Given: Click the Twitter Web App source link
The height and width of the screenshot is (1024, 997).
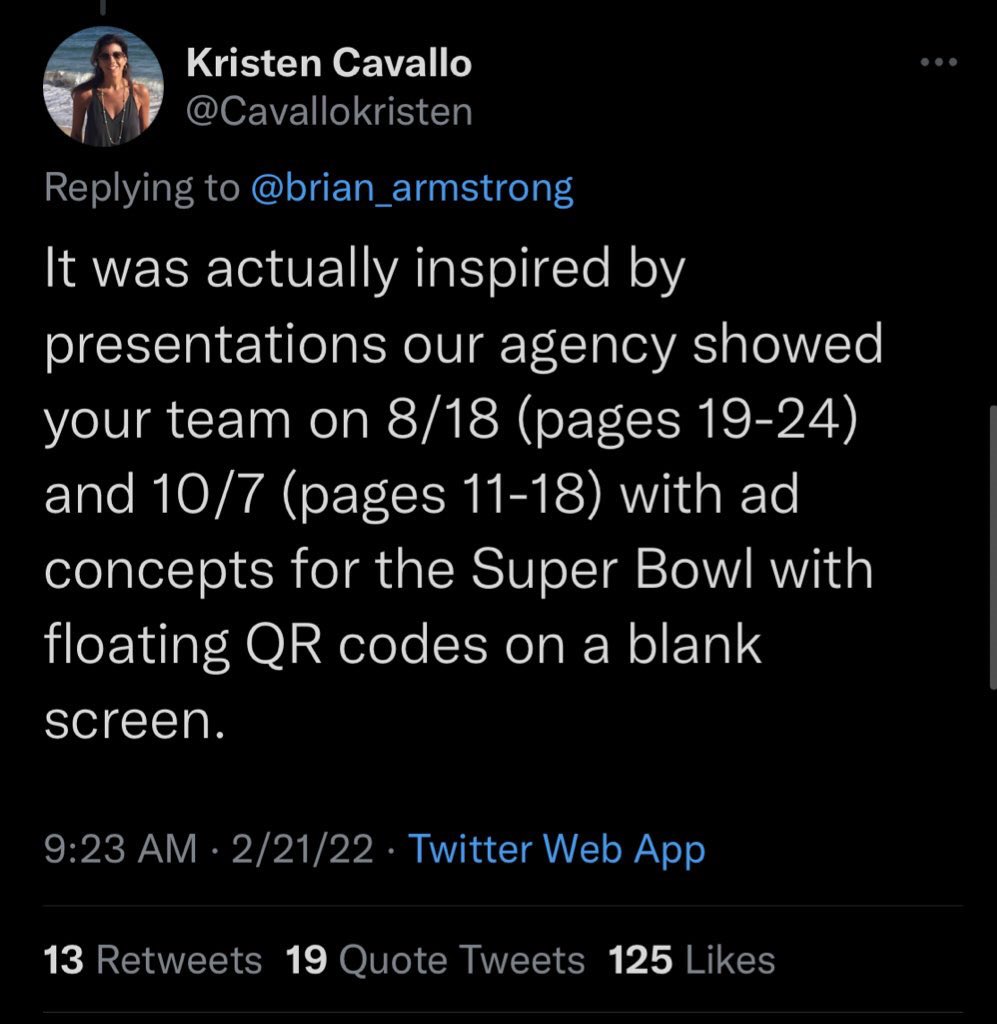Looking at the screenshot, I should [x=557, y=849].
